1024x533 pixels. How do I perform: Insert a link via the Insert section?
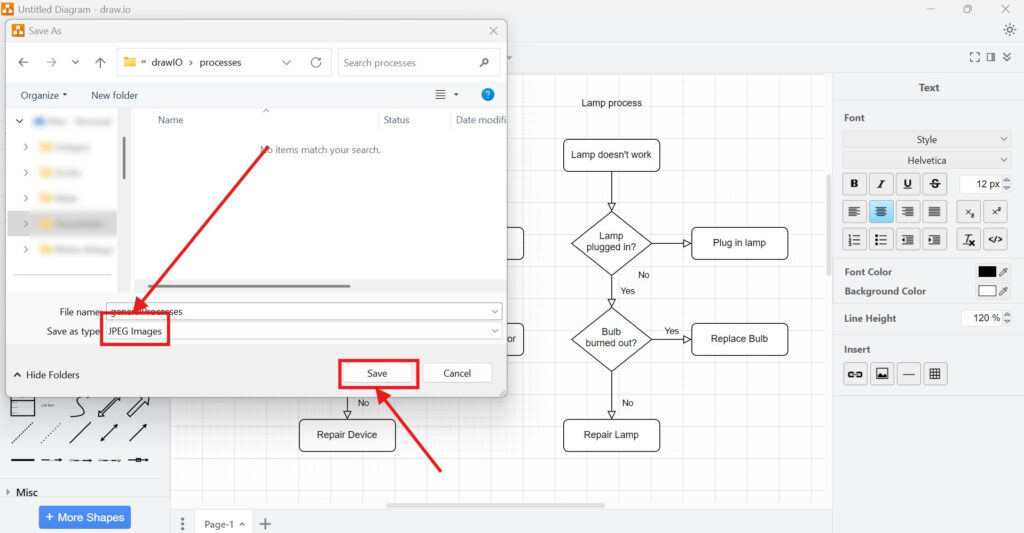pos(855,374)
